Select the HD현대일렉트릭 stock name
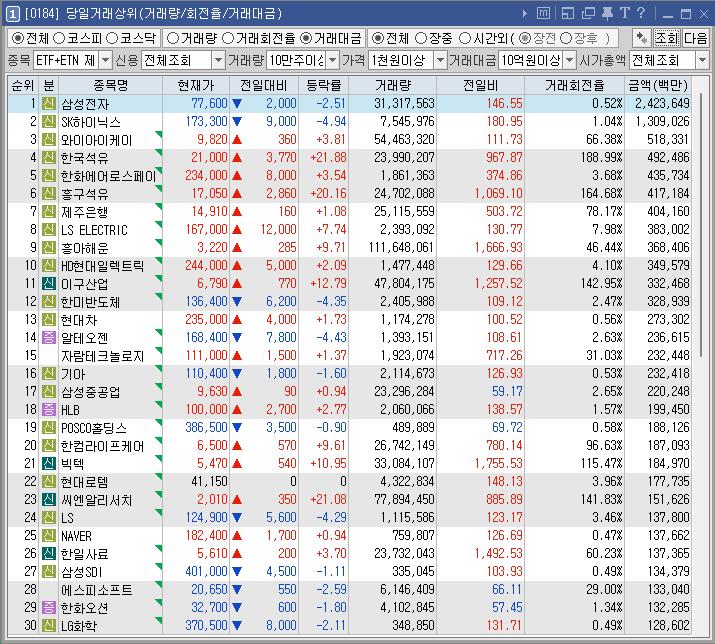Viewport: 715px width, 644px height. click(103, 265)
